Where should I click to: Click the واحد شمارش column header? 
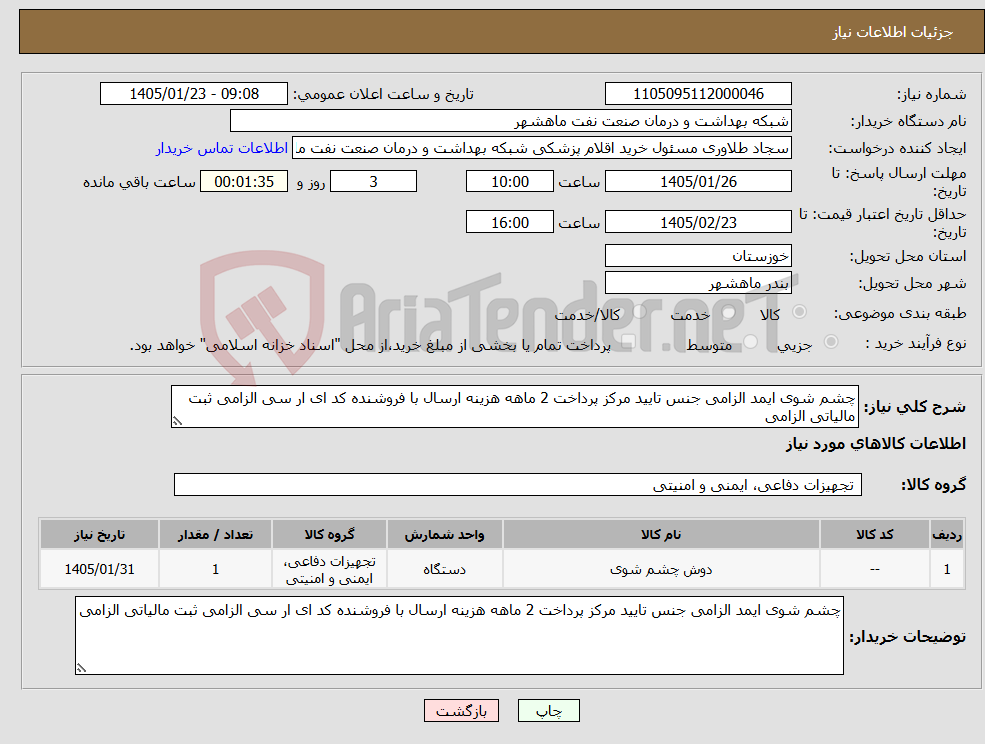point(444,534)
